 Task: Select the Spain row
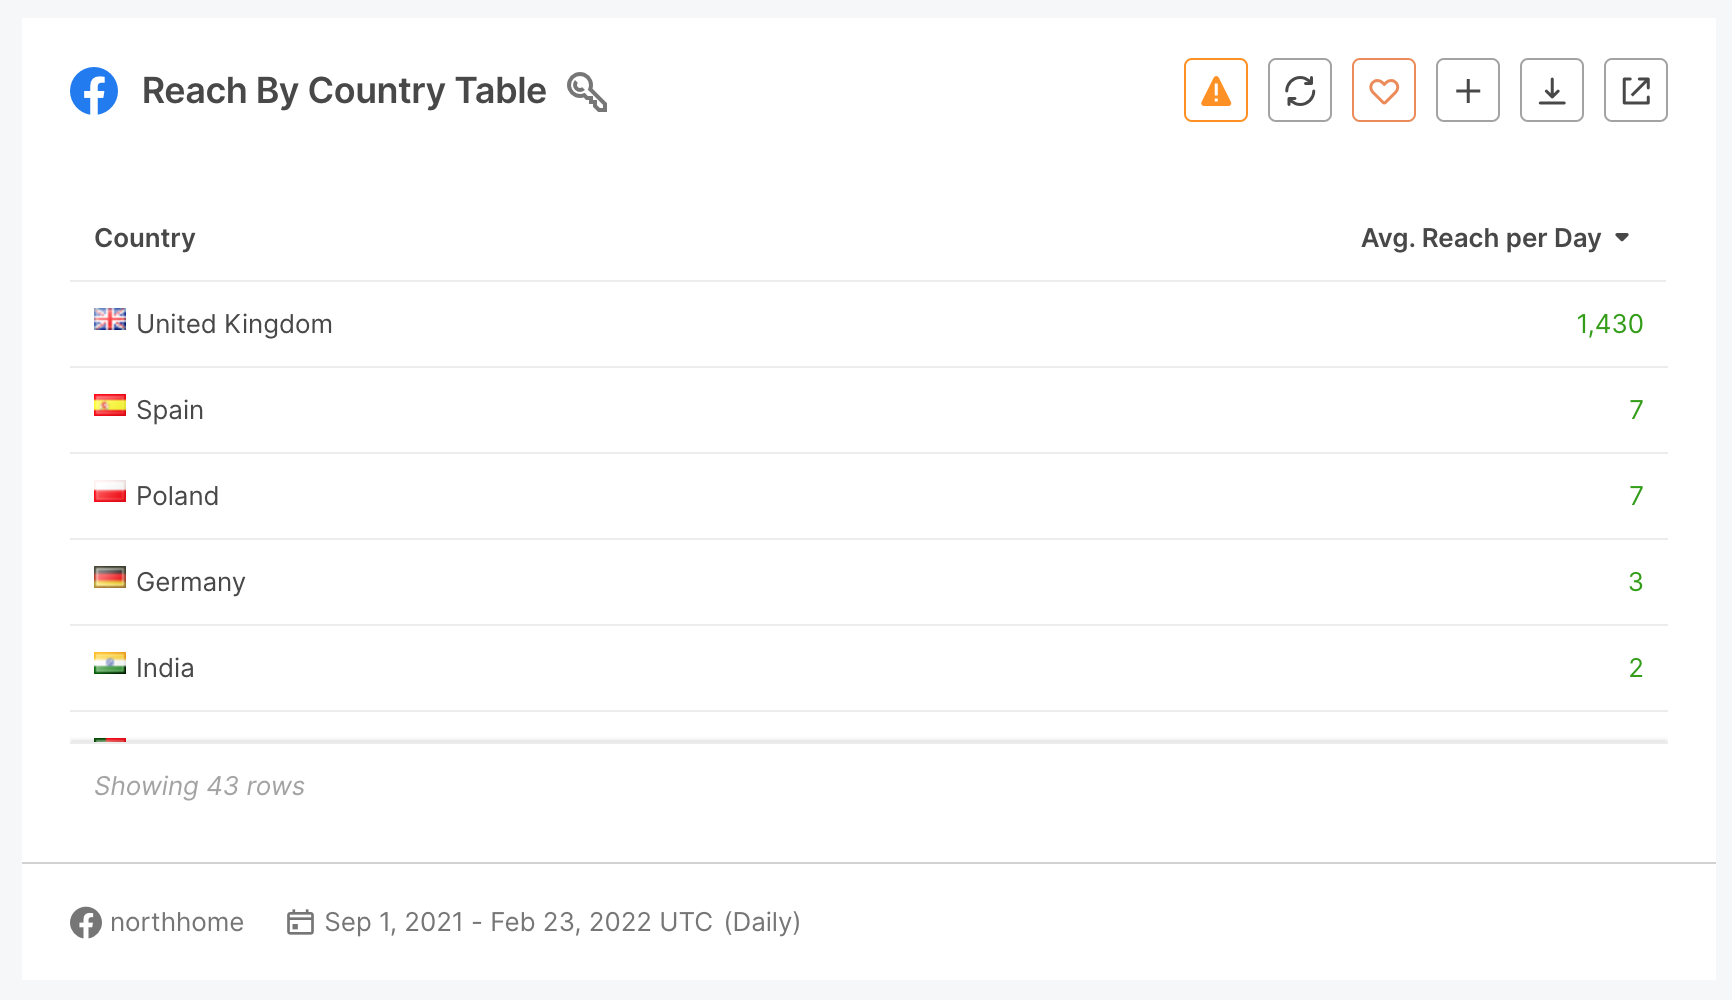(170, 410)
